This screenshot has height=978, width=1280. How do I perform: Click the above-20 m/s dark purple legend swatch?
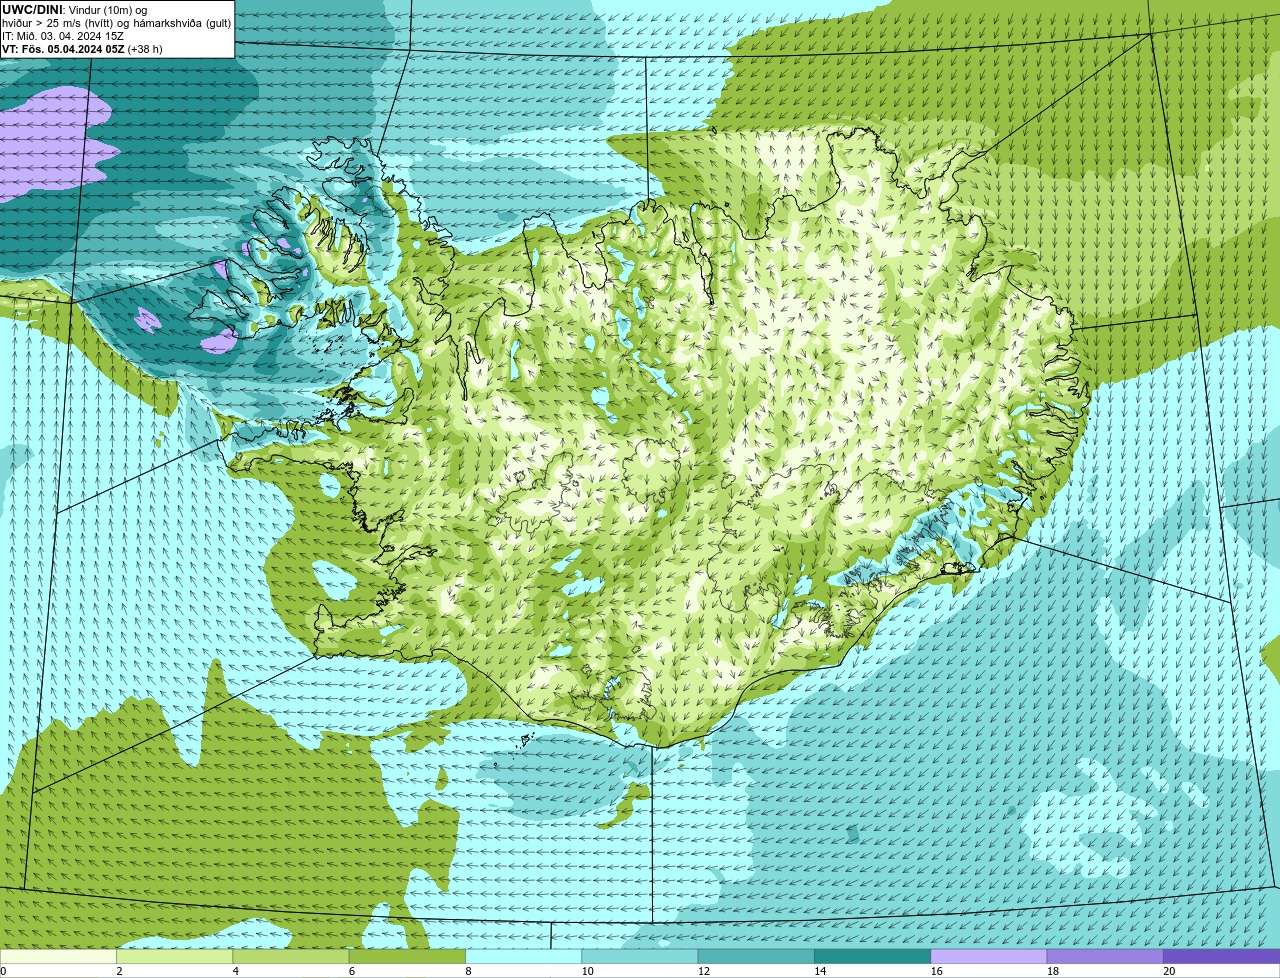pos(1221,956)
